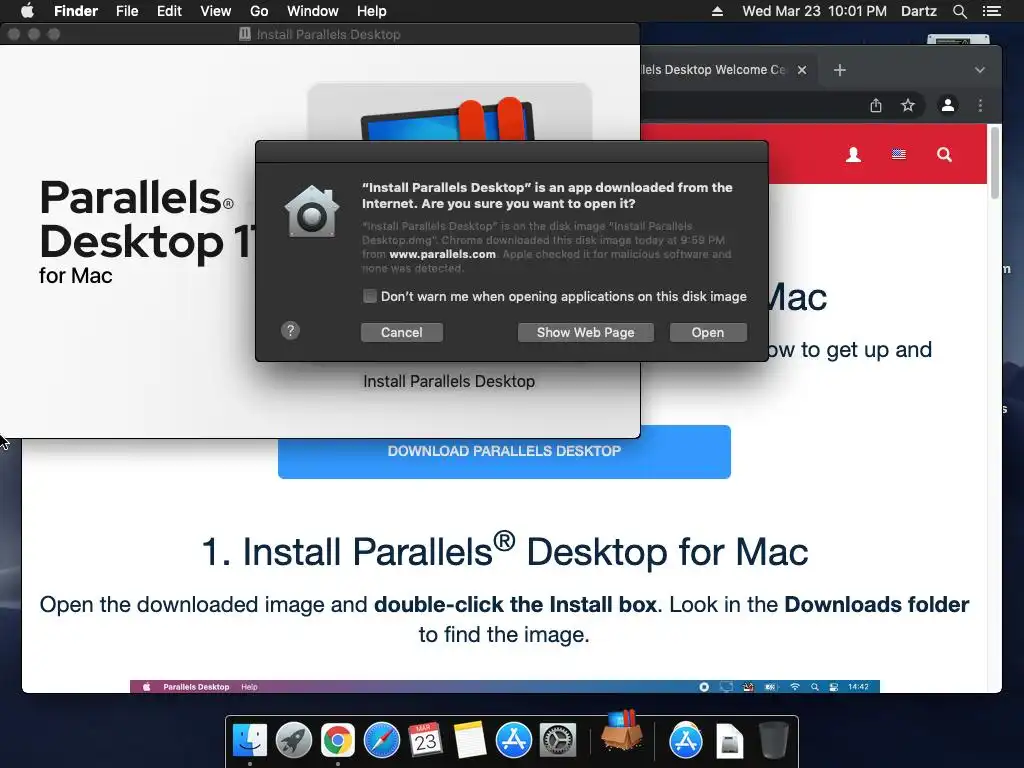
Task: Close the Parallels Desktop Welcome Center tab
Action: click(802, 70)
